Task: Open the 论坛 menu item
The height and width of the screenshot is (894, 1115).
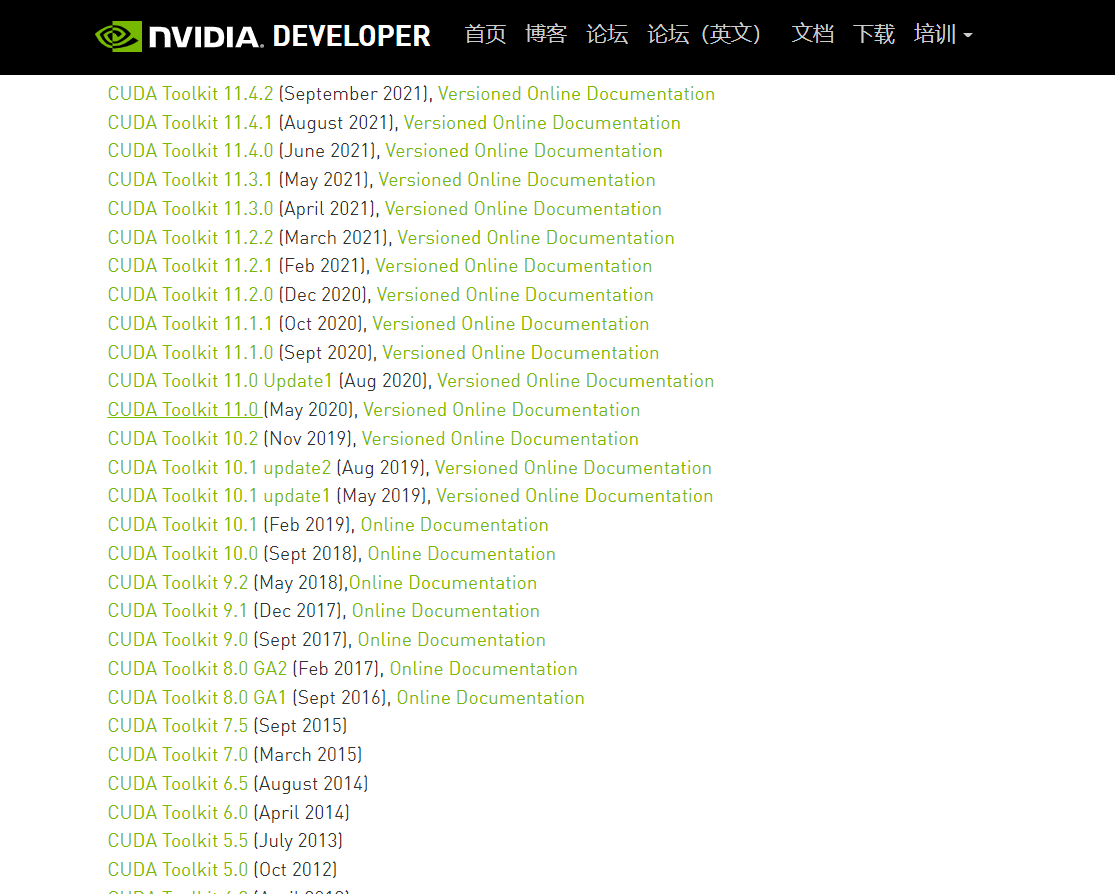Action: click(607, 34)
